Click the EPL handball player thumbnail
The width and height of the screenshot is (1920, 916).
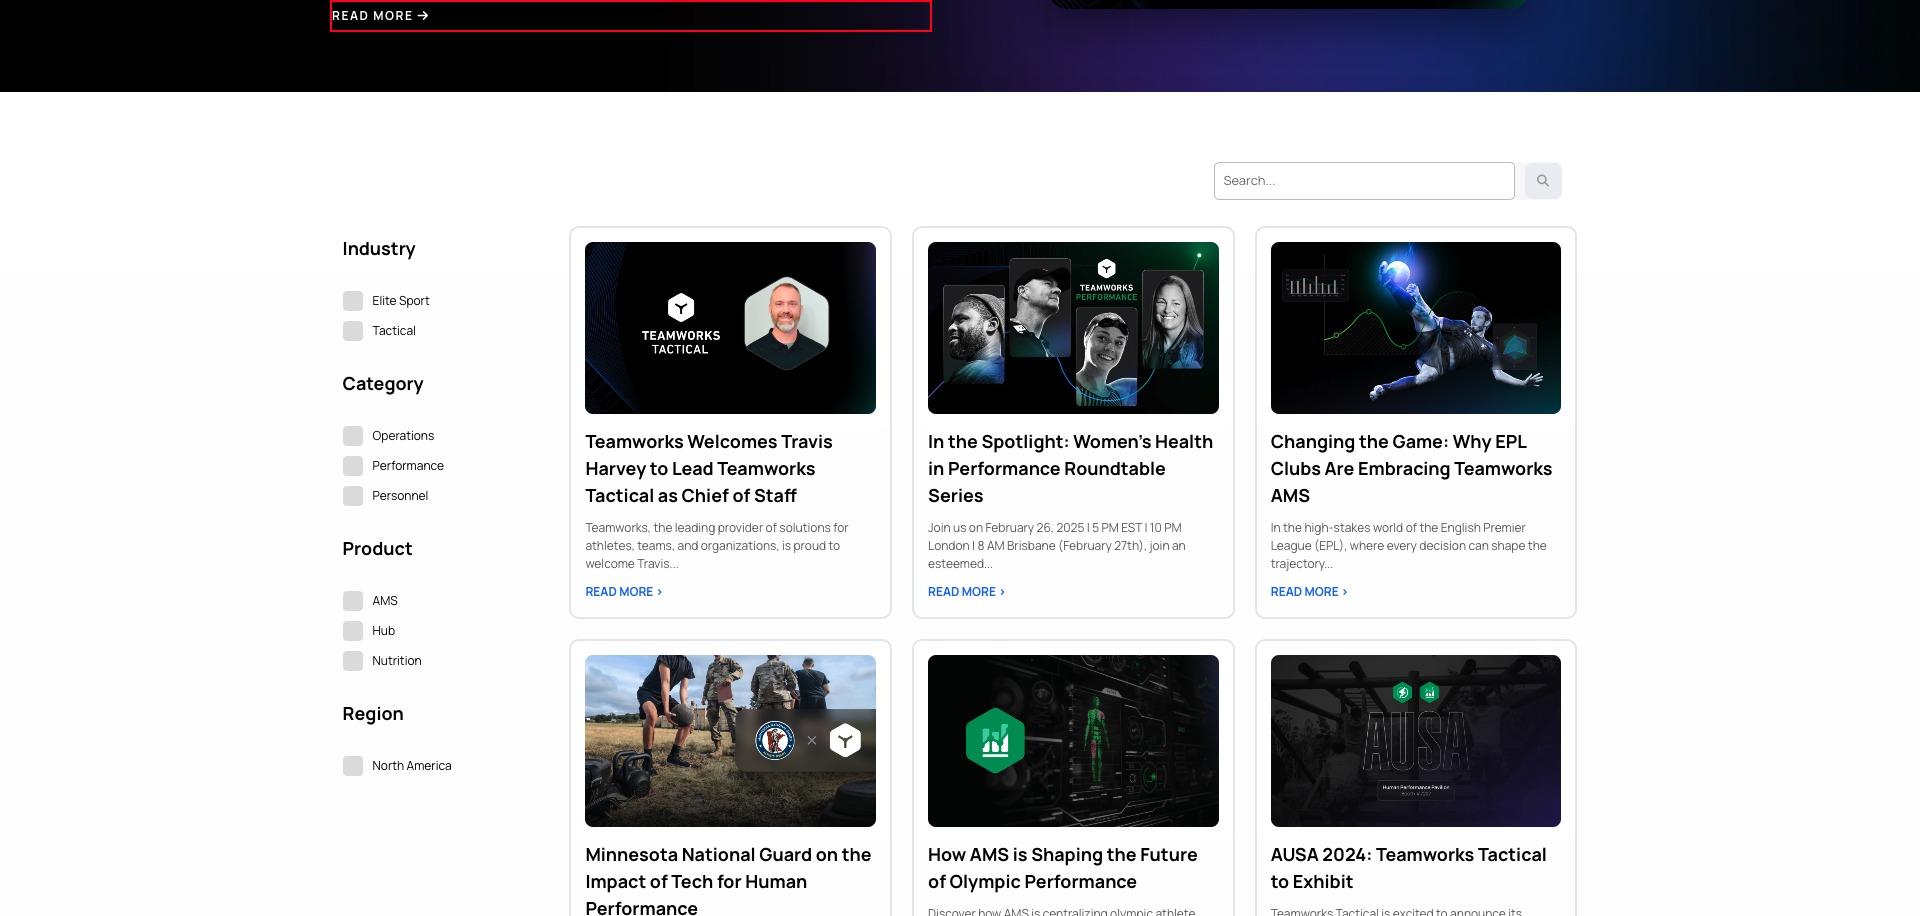pos(1415,327)
